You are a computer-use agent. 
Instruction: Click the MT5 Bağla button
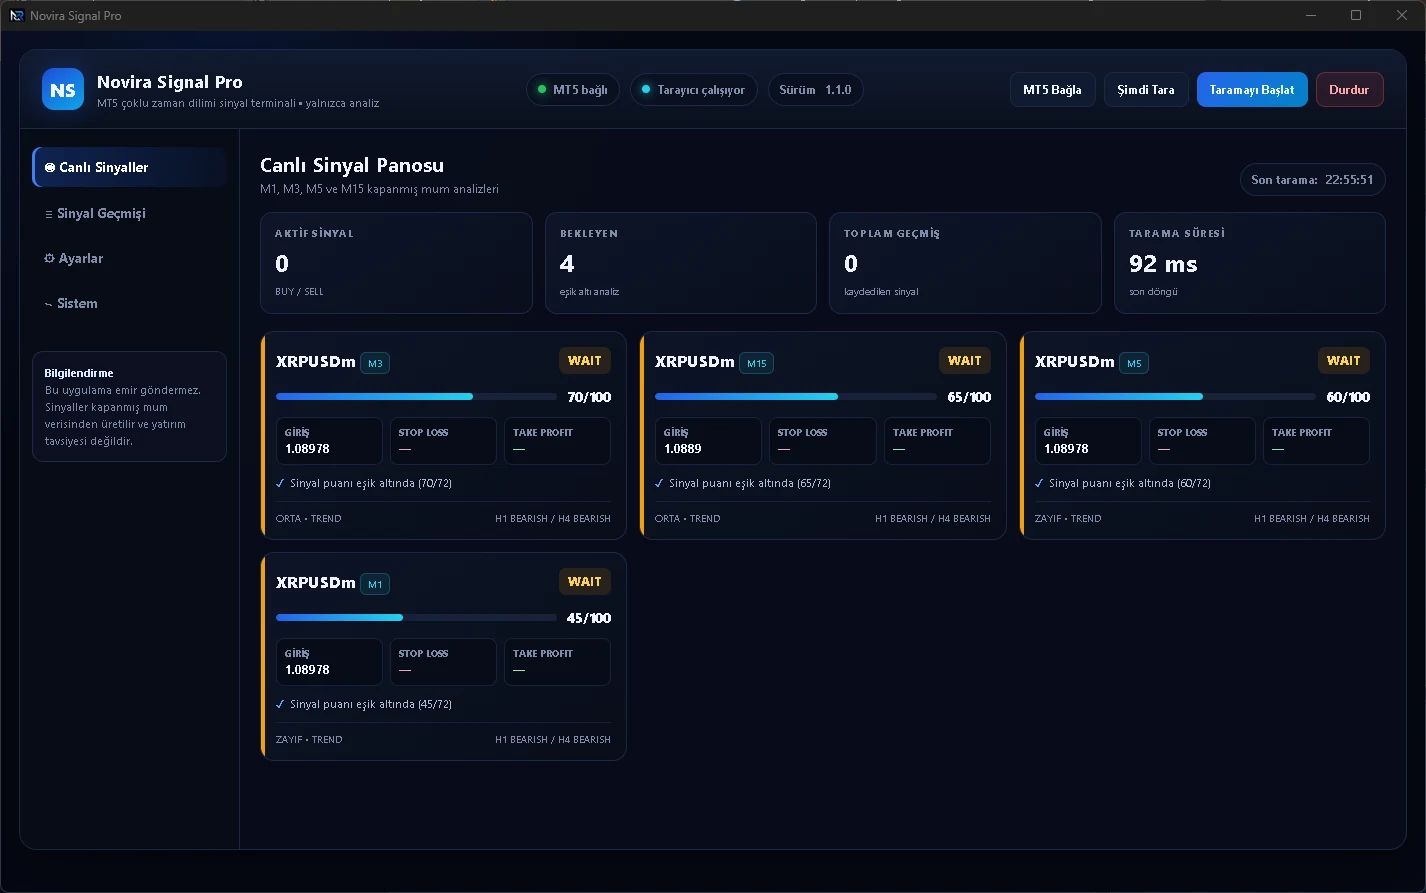1052,90
